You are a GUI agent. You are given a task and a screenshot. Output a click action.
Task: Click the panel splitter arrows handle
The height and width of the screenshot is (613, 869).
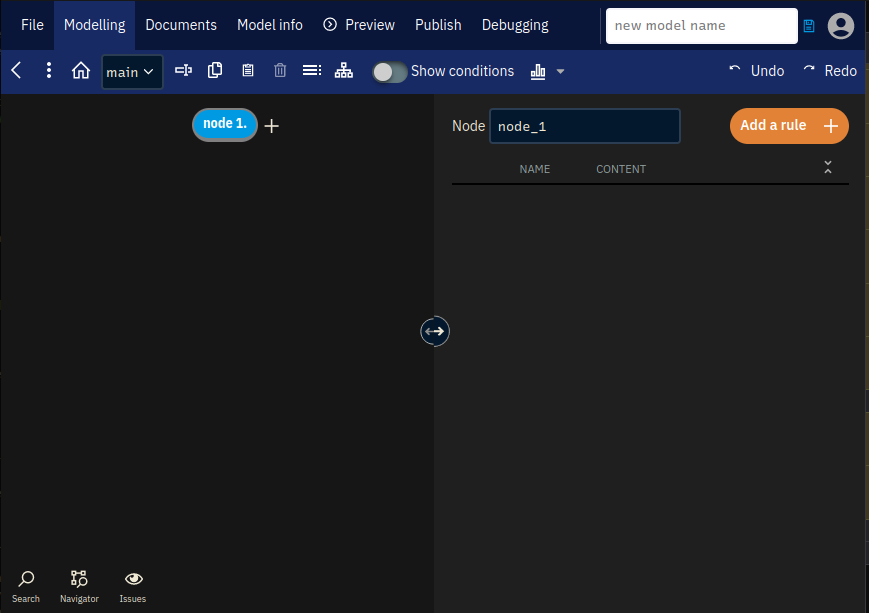tap(434, 331)
